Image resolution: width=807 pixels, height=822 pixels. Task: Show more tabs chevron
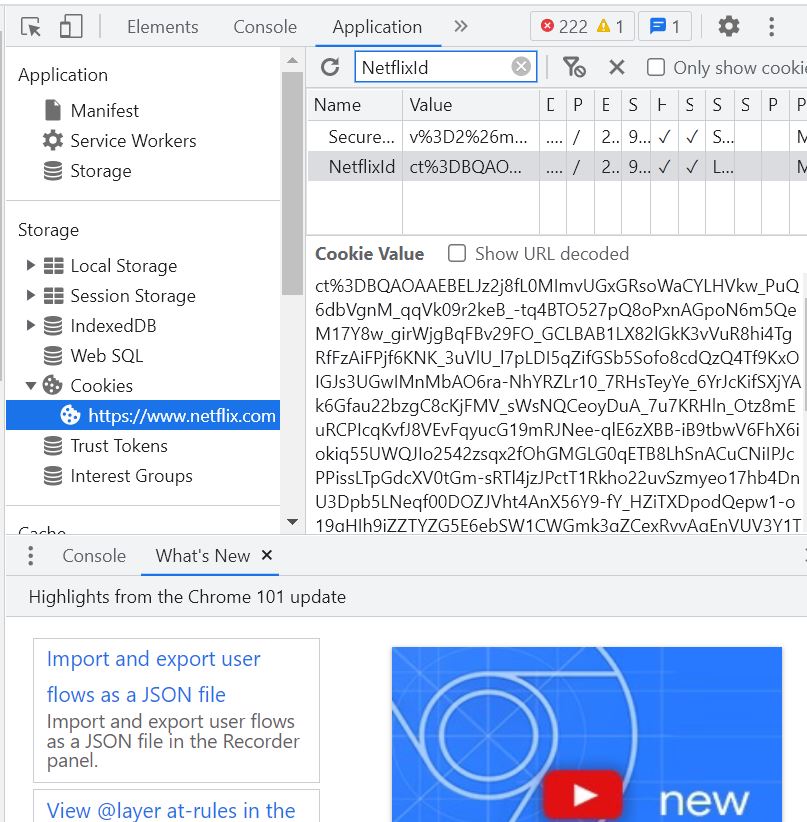click(x=461, y=27)
